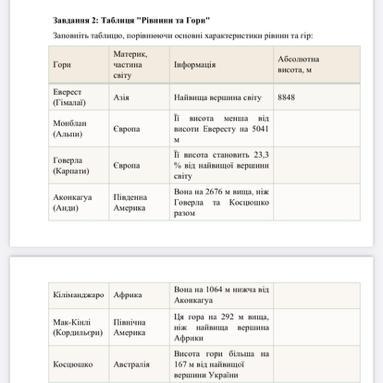Select empty height cell for Мак-Кінлі
The height and width of the screenshot is (383, 383).
click(x=317, y=327)
